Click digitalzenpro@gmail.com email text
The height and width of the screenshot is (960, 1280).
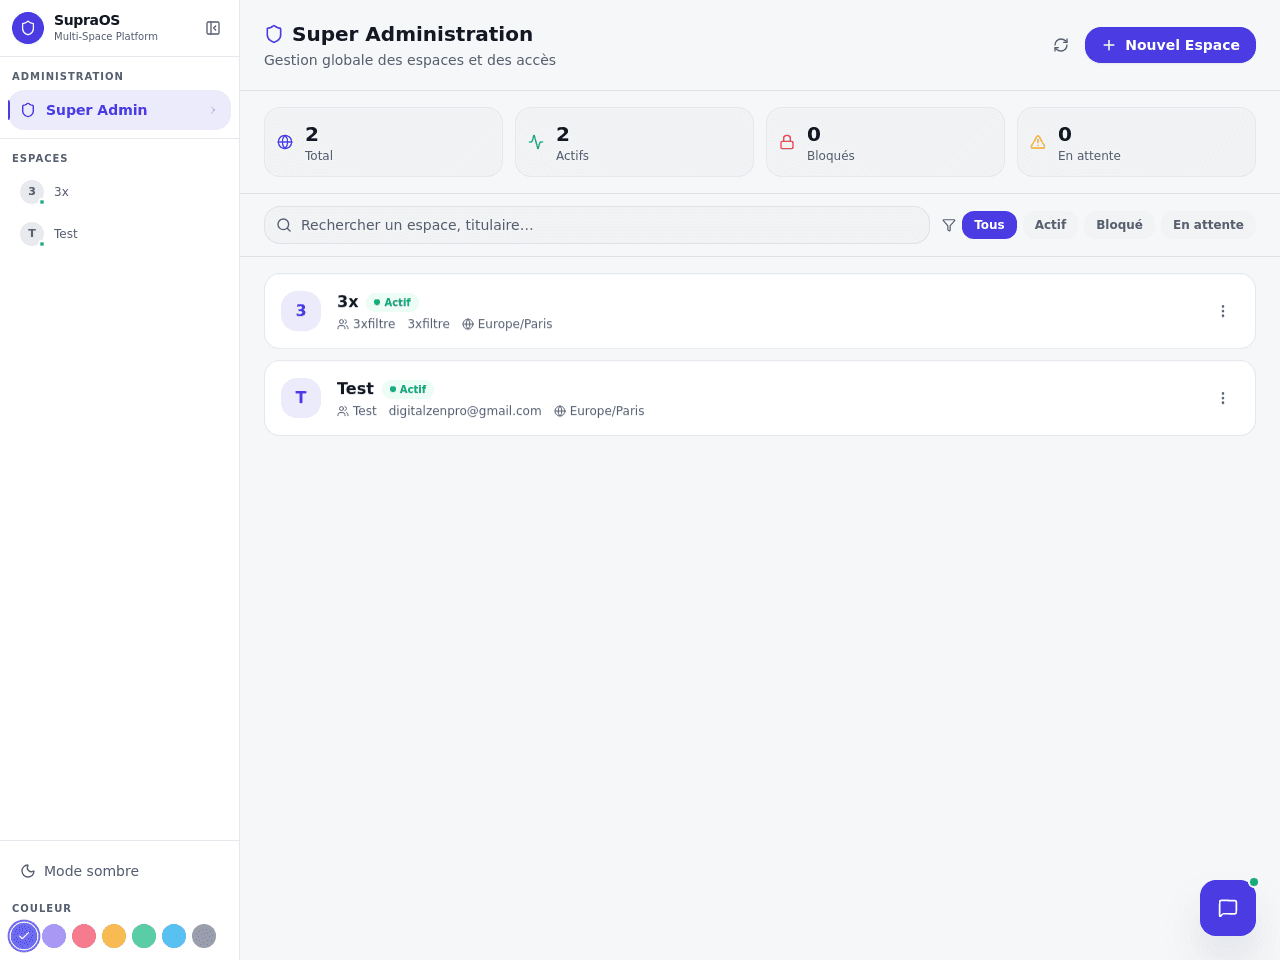(465, 411)
